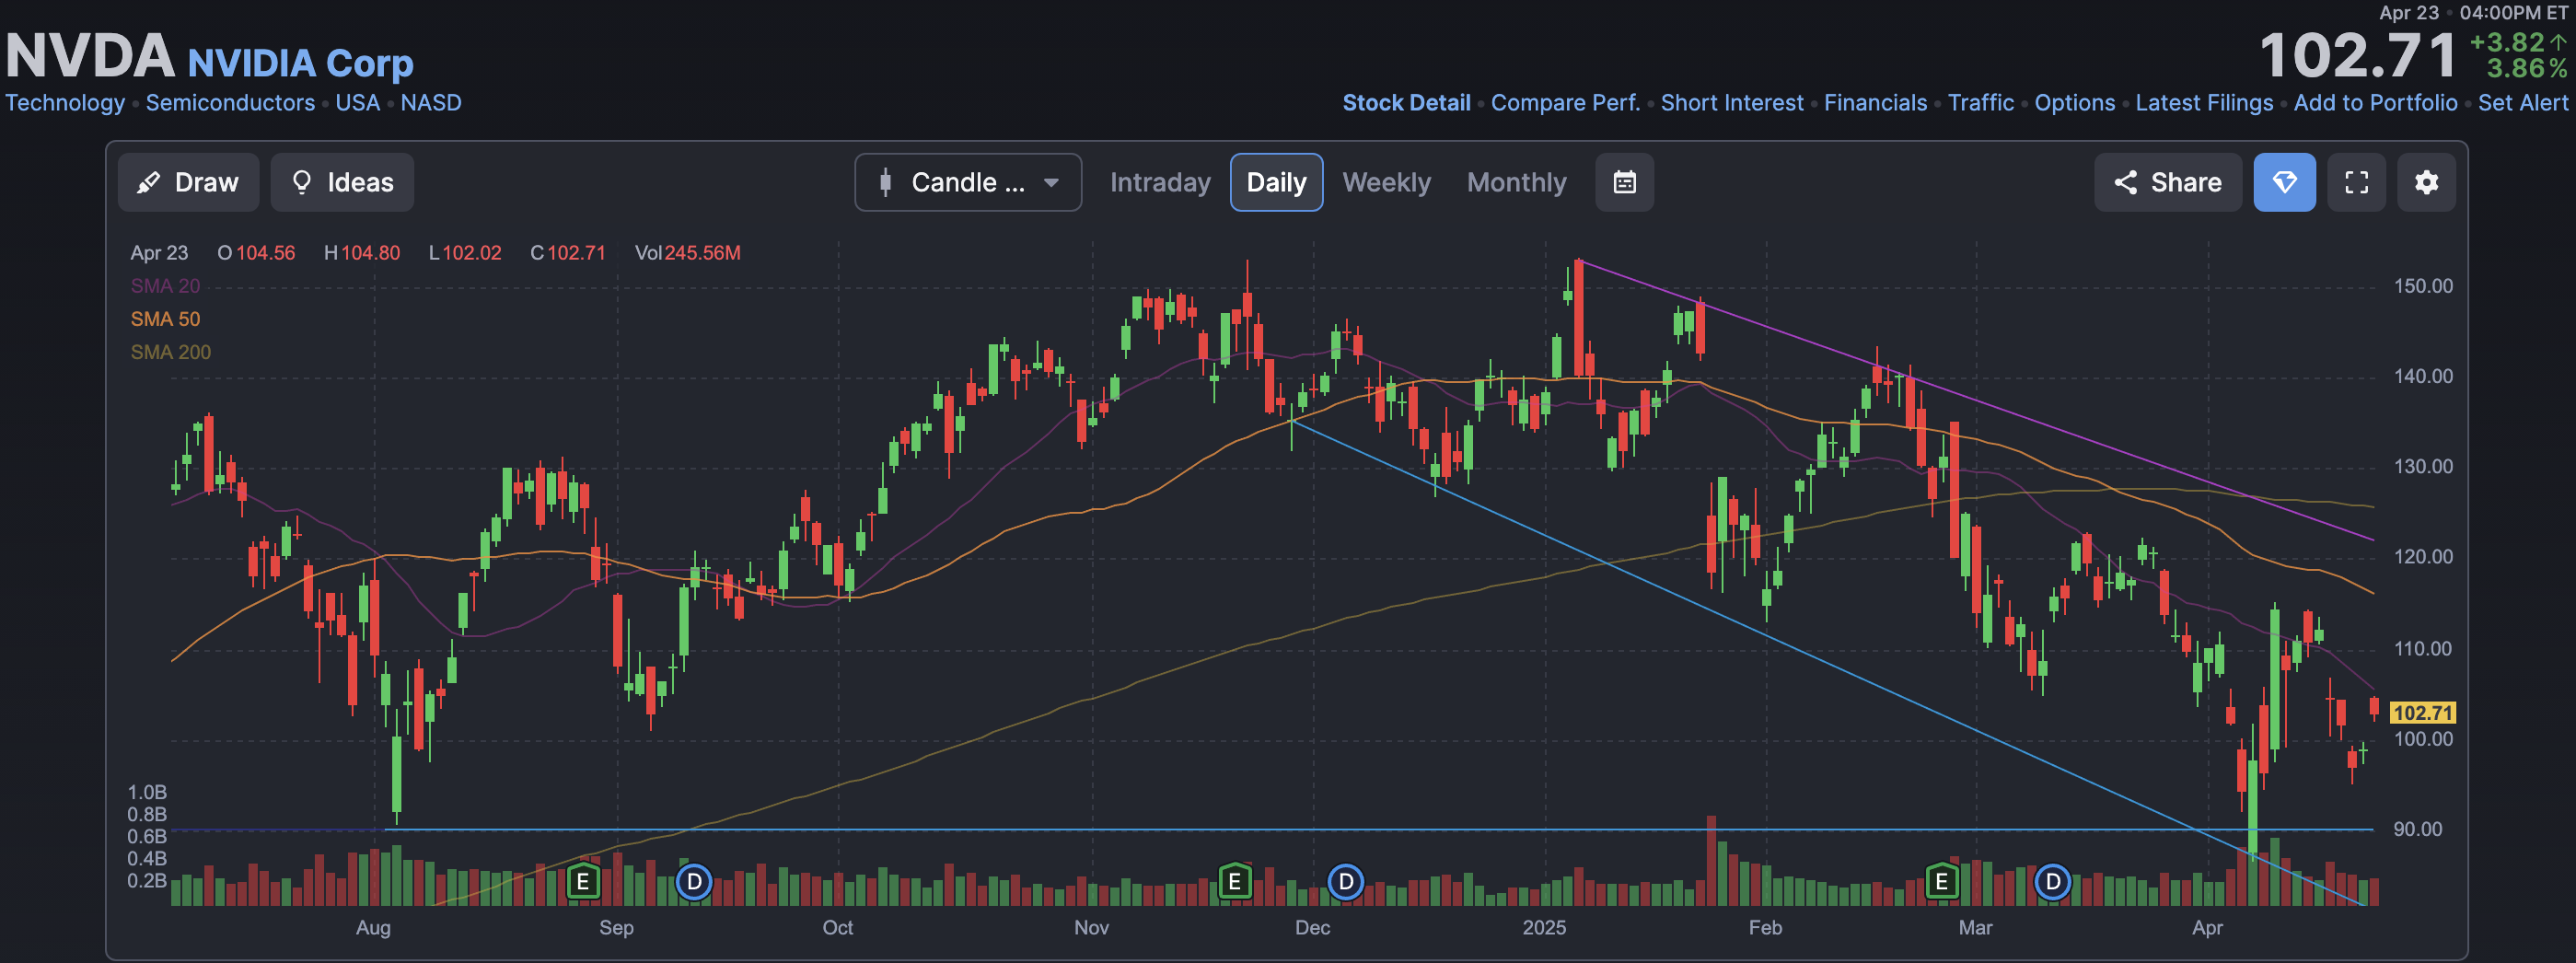Click the 2025 date axis label
2576x963 pixels.
pyautogui.click(x=1544, y=928)
